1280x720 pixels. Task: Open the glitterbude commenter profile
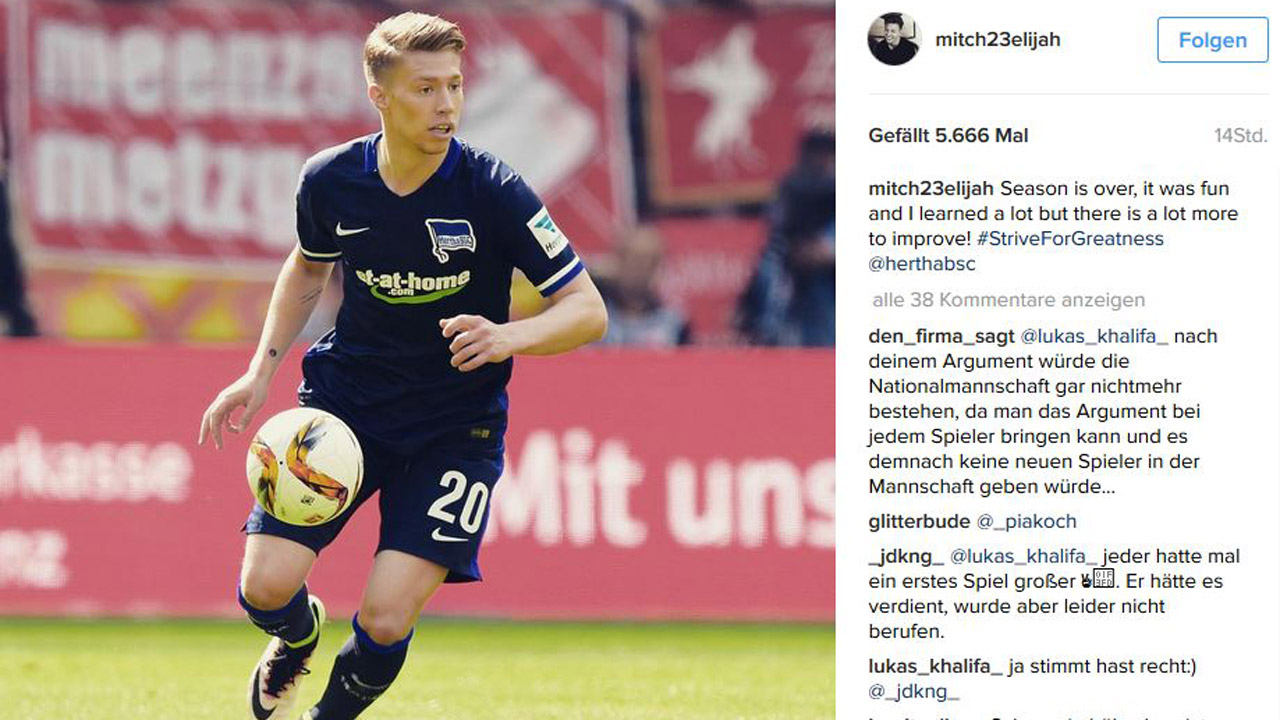click(919, 521)
